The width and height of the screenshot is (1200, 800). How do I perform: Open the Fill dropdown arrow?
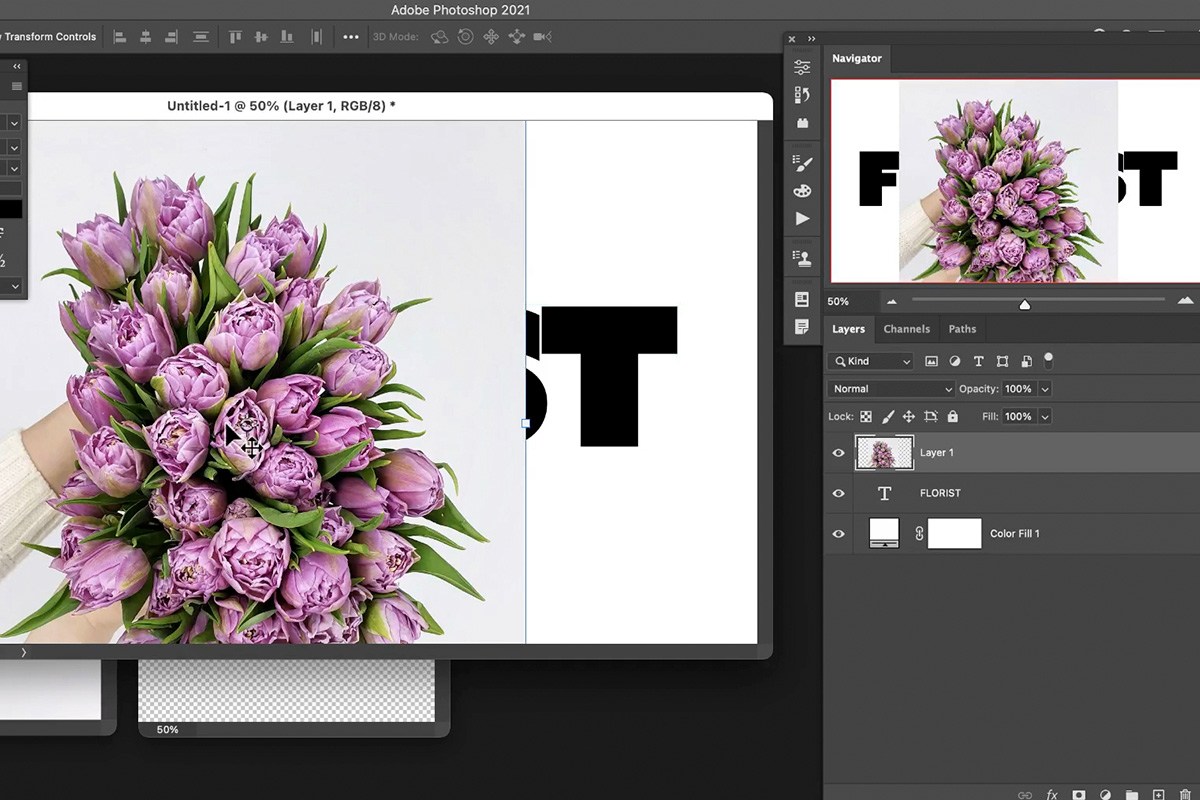coord(1045,417)
